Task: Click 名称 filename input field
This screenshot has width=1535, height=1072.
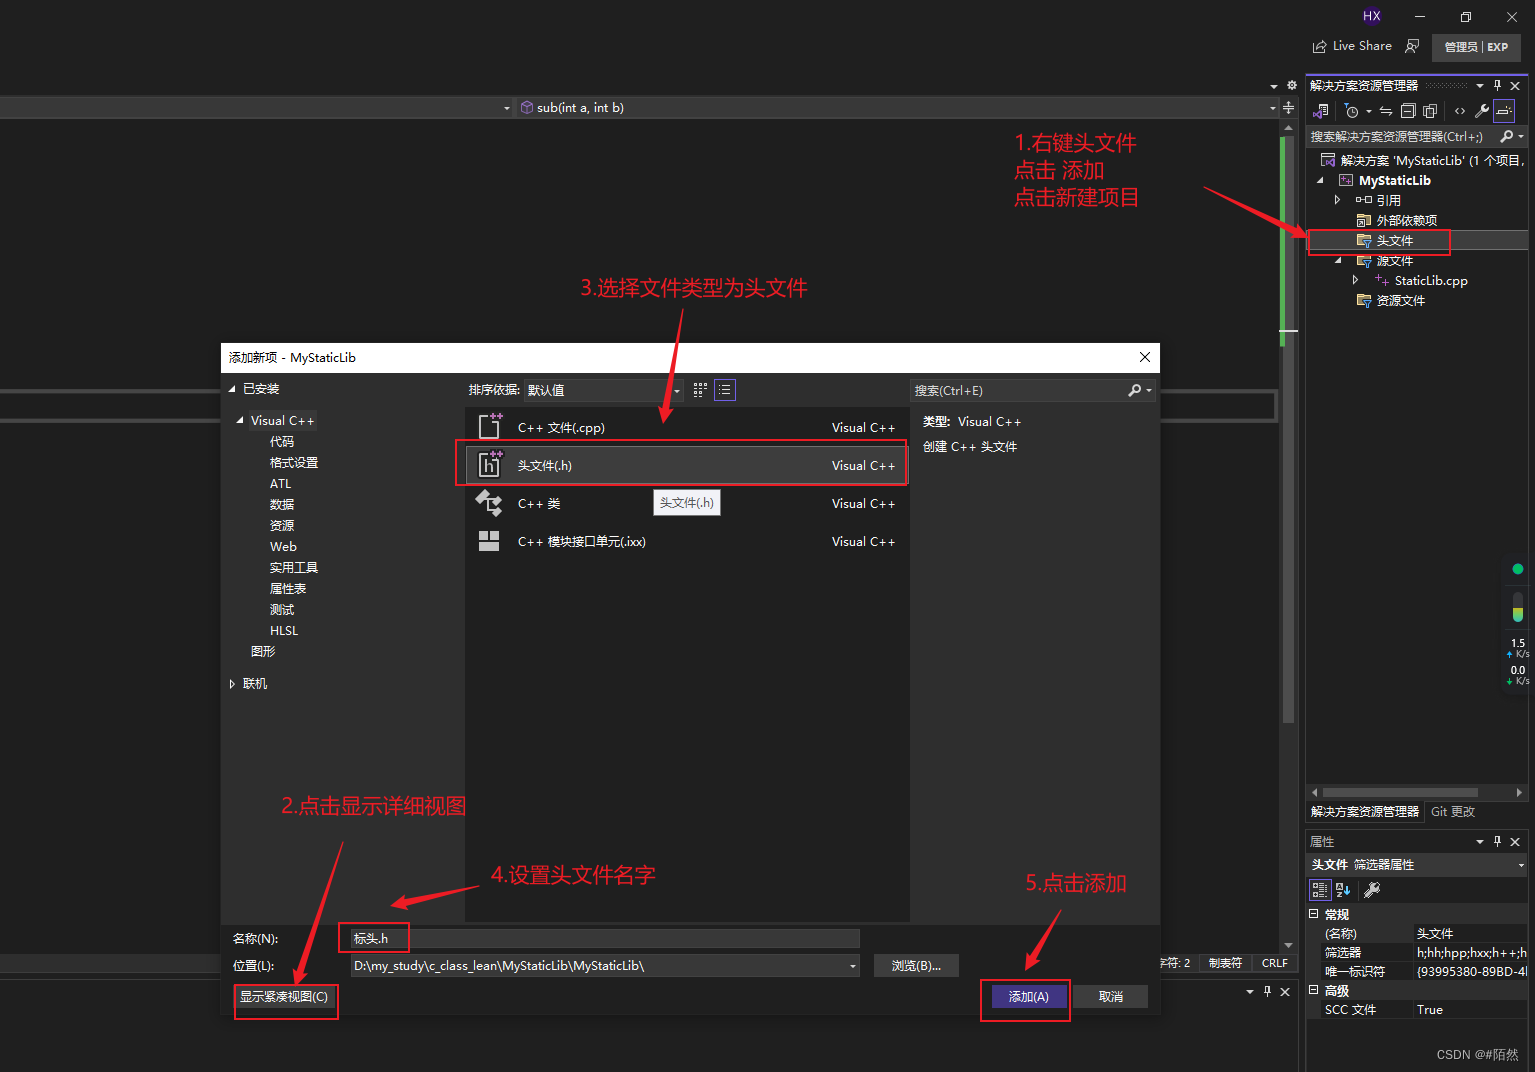Action: tap(605, 938)
